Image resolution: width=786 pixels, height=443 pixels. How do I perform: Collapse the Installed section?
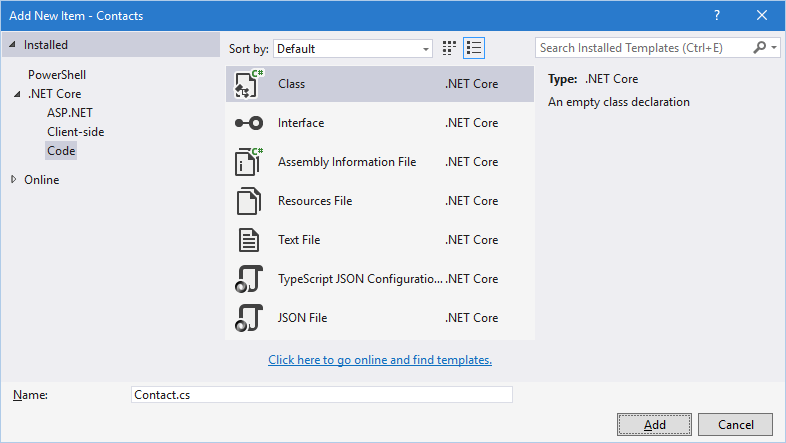tap(12, 45)
